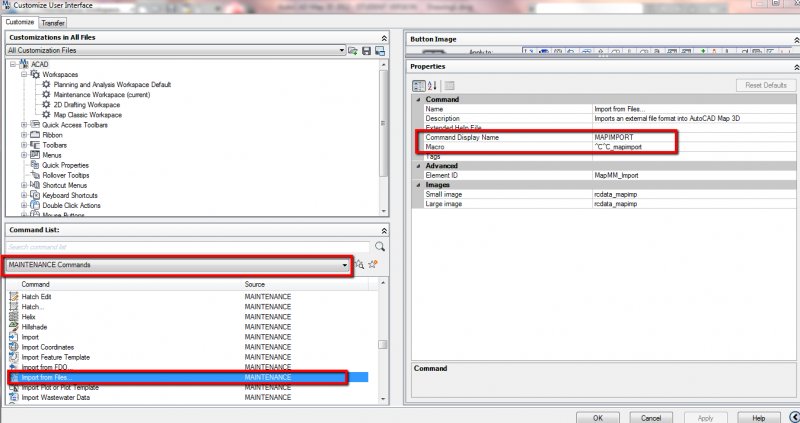This screenshot has height=423, width=800.
Task: Click the Command List scrollbar thumb
Action: coord(383,344)
